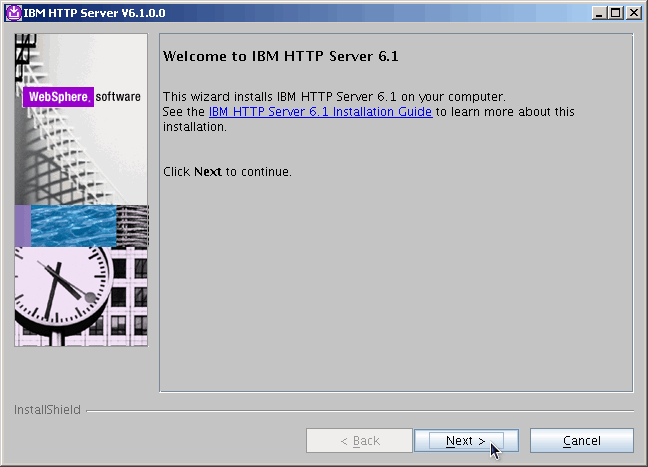Image resolution: width=648 pixels, height=467 pixels.
Task: Click the installer icon in the title bar
Action: click(x=13, y=13)
